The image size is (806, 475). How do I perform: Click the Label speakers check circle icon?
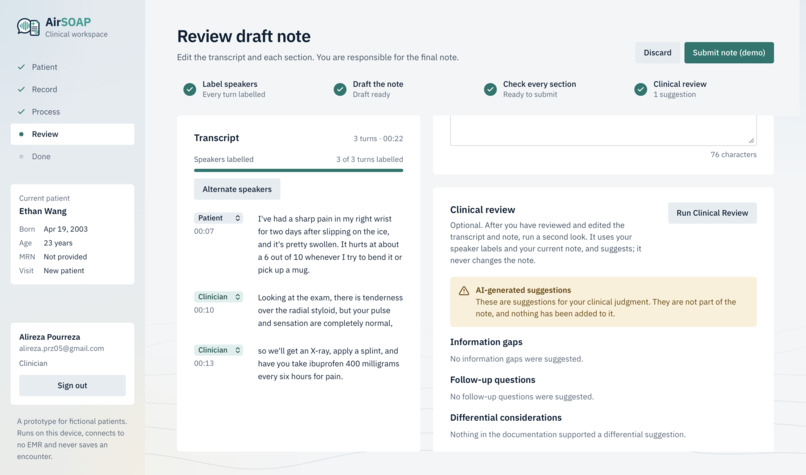click(x=190, y=89)
